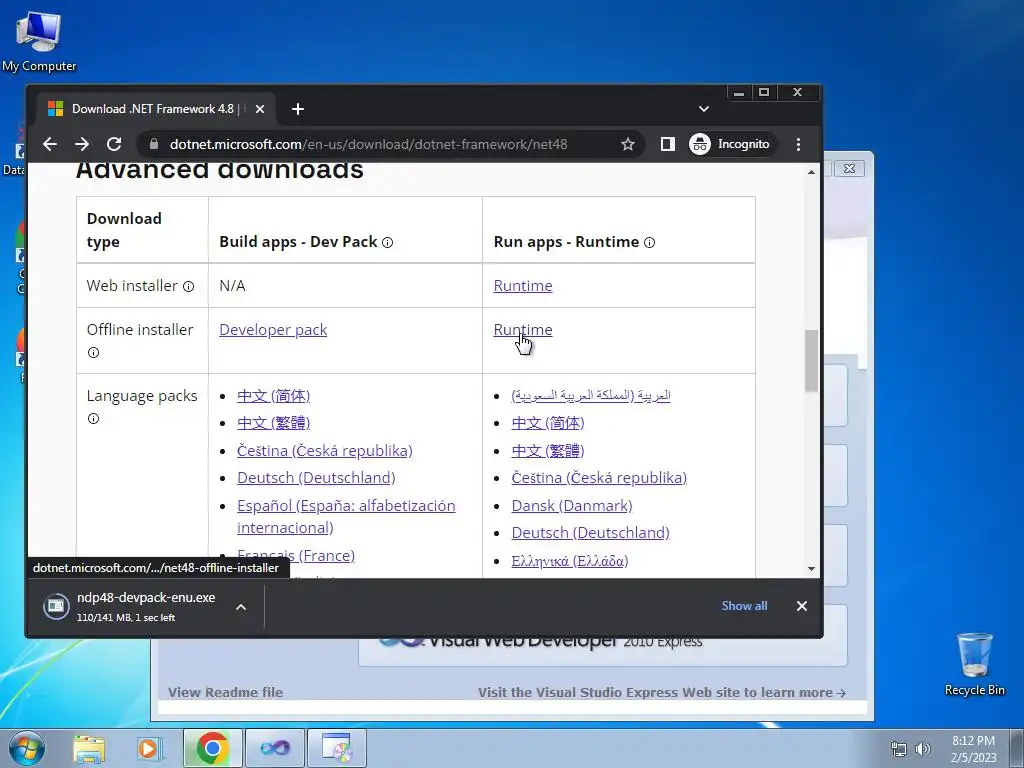Click the Chrome taskbar button

212,748
